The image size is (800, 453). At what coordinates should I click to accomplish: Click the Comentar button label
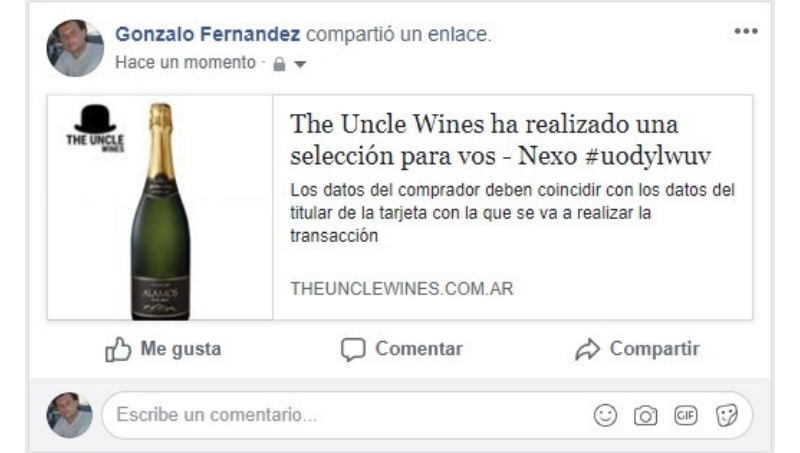[x=419, y=349]
